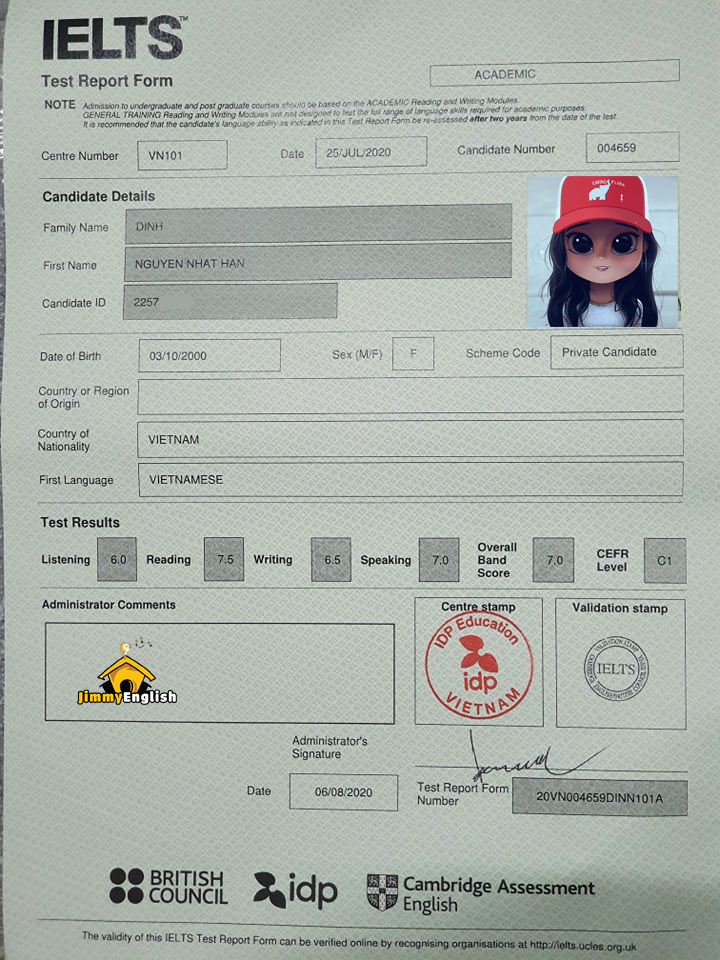Click the round IELTS validation stamp
720x960 pixels.
[x=617, y=668]
